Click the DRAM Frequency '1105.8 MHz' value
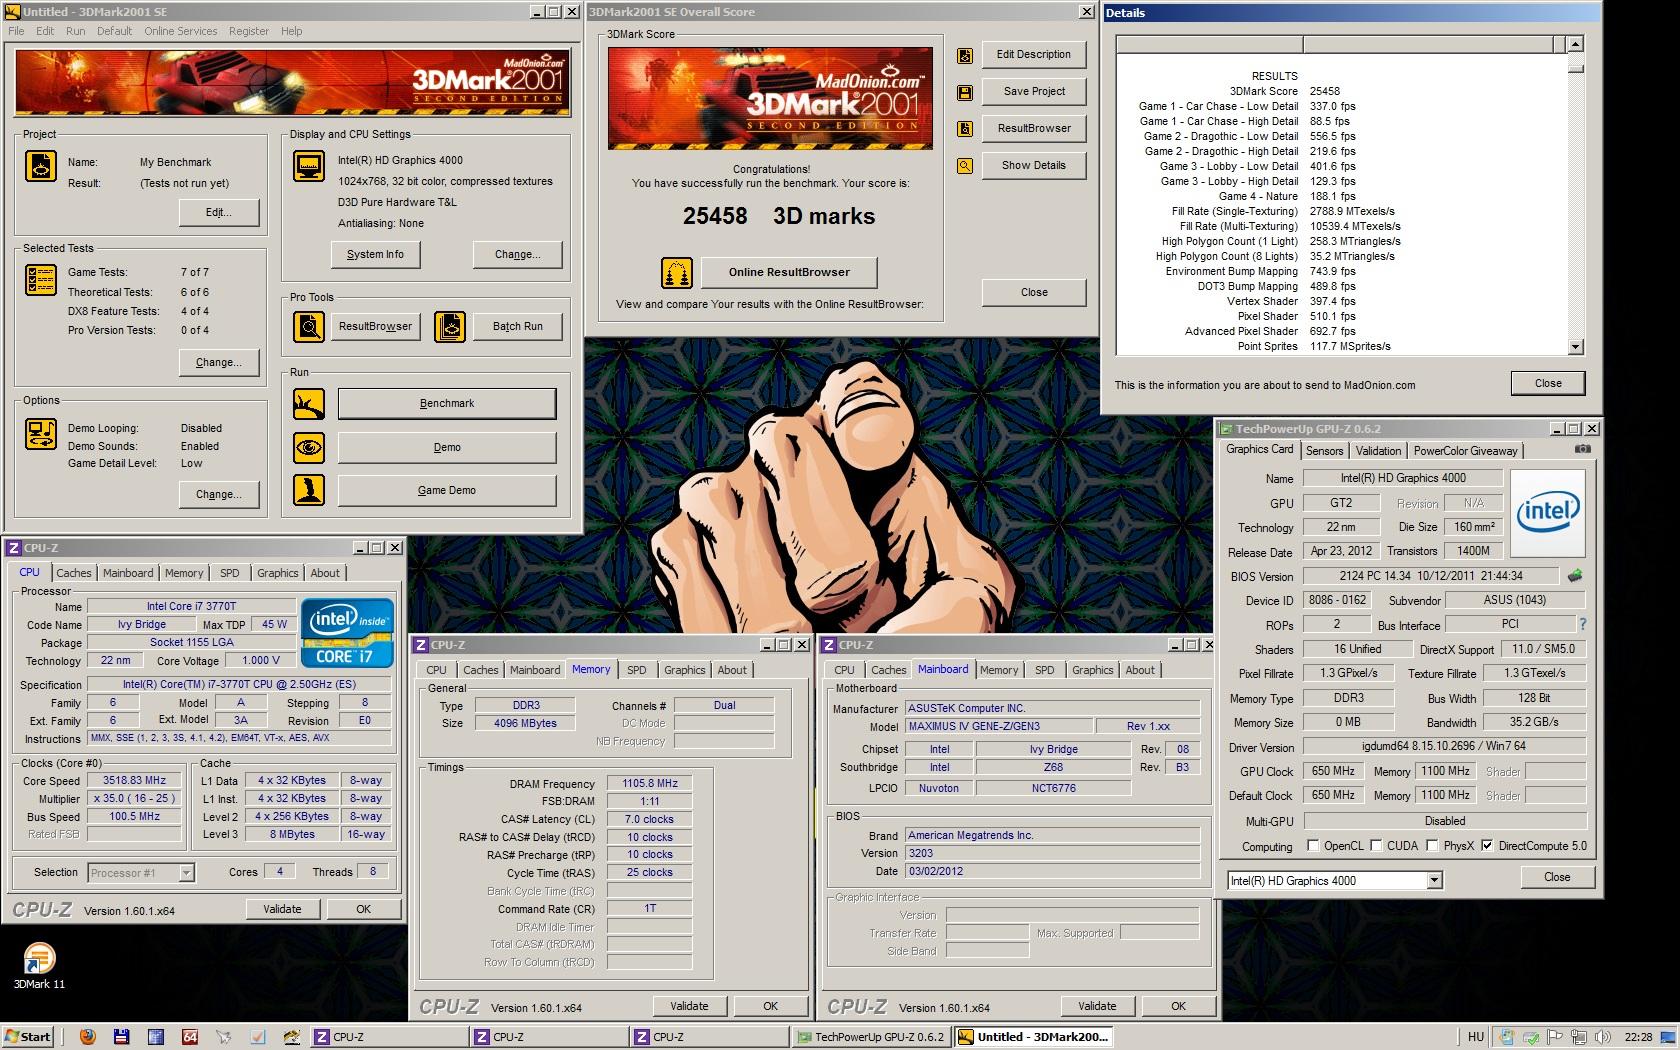 (650, 784)
